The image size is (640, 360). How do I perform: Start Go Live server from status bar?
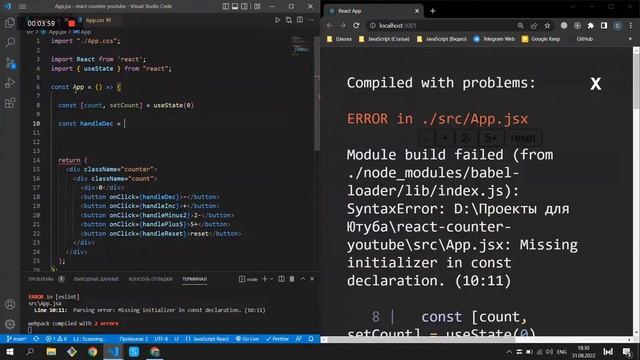click(x=247, y=339)
